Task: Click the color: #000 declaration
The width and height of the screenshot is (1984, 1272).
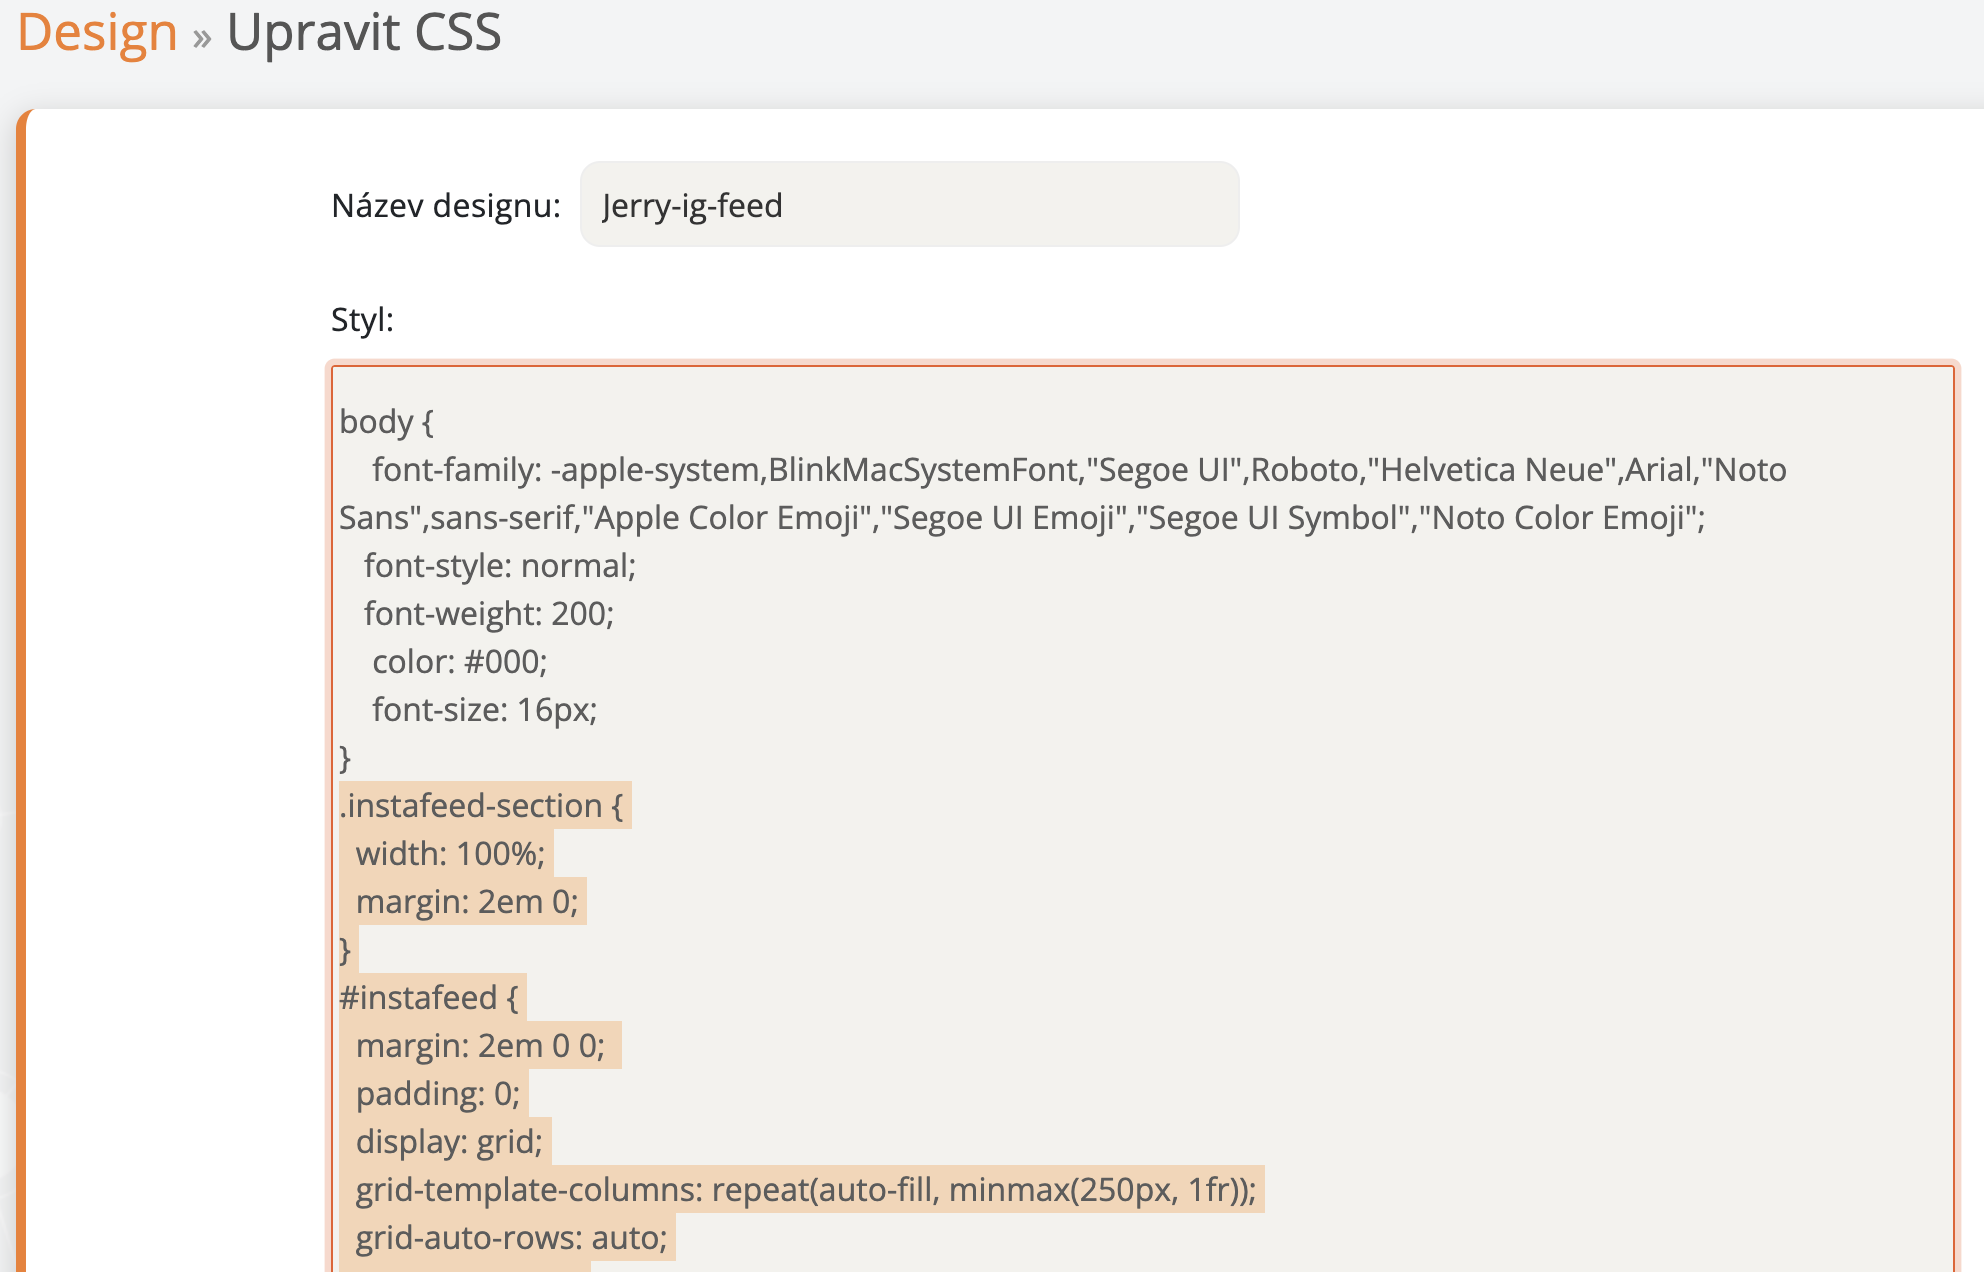Action: coord(459,662)
